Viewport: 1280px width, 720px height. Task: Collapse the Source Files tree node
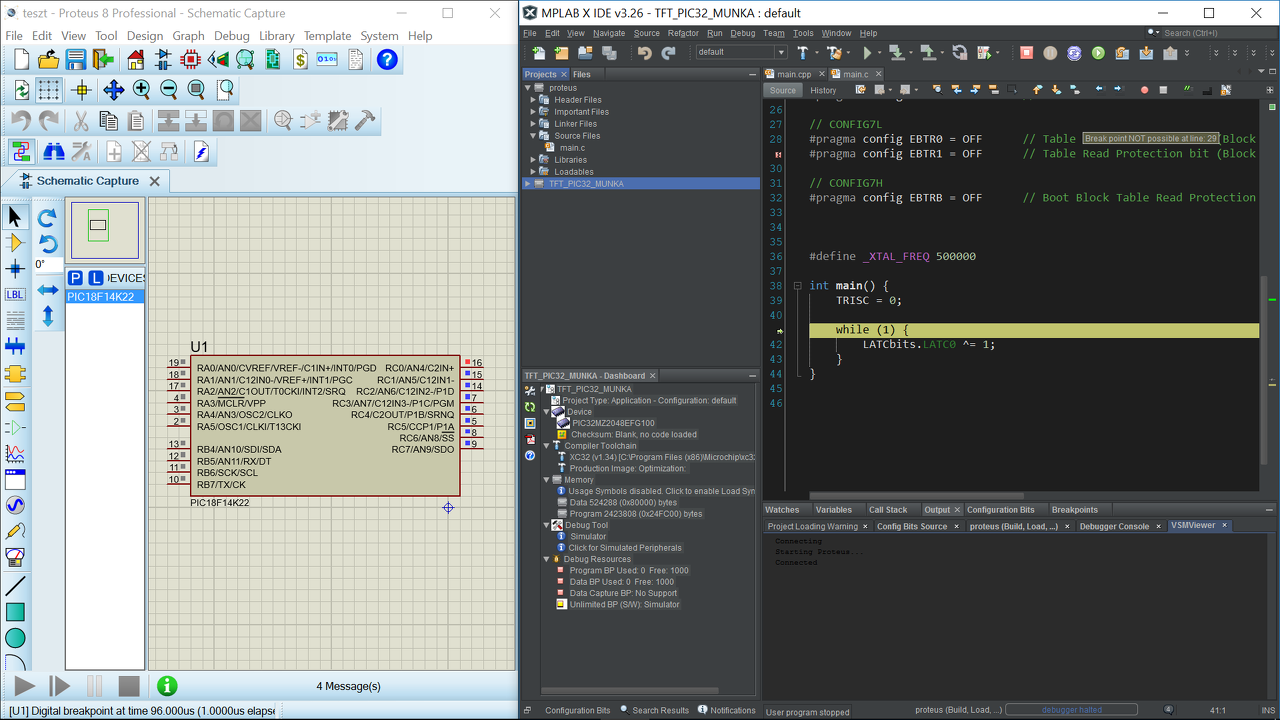click(533, 136)
